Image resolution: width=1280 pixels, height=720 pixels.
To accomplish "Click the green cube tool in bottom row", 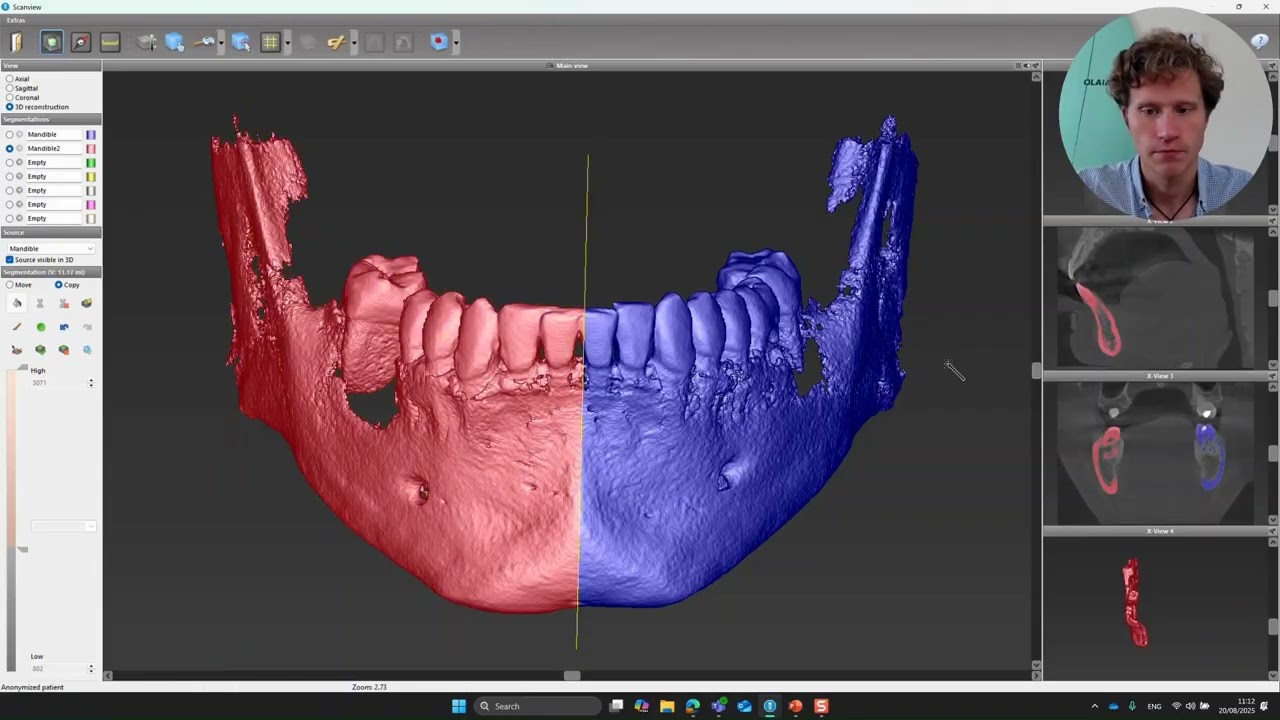I will click(41, 350).
